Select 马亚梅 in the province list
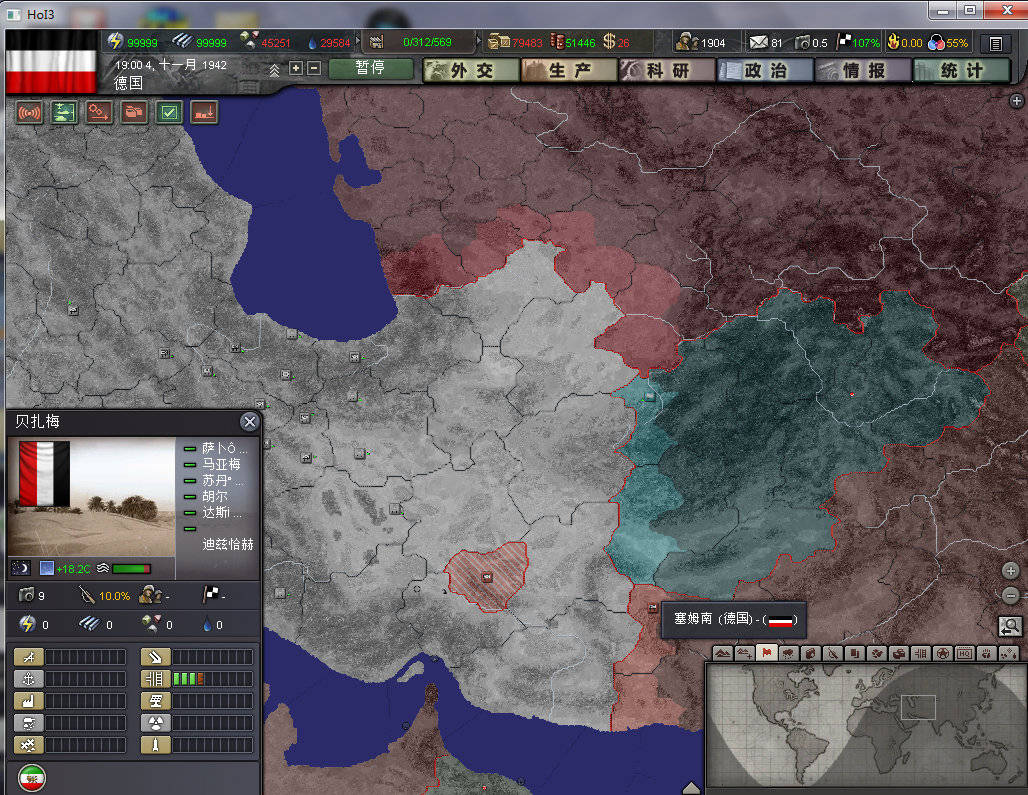Viewport: 1028px width, 795px height. (x=220, y=464)
